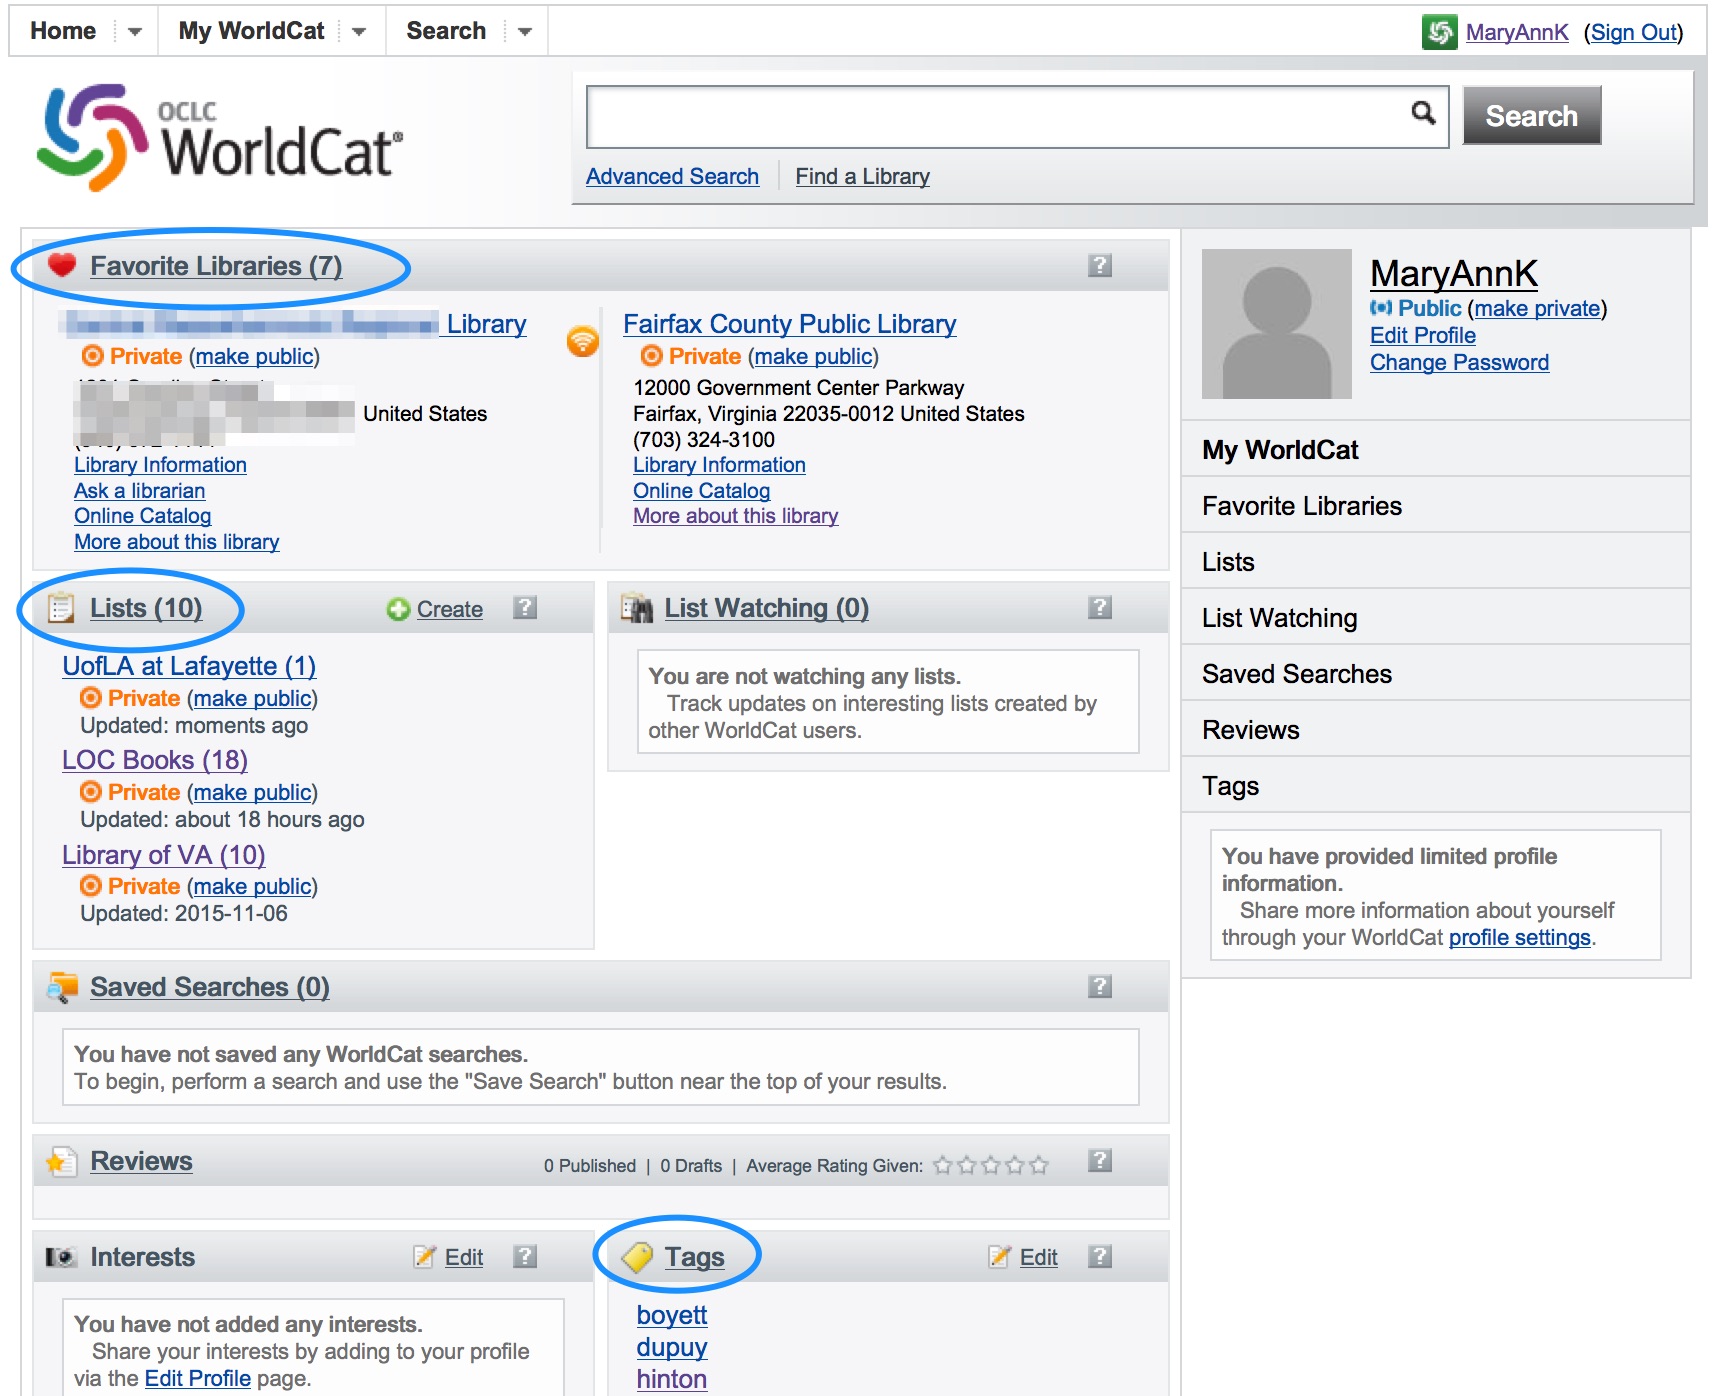Select Reviews in the right sidebar

[x=1250, y=730]
